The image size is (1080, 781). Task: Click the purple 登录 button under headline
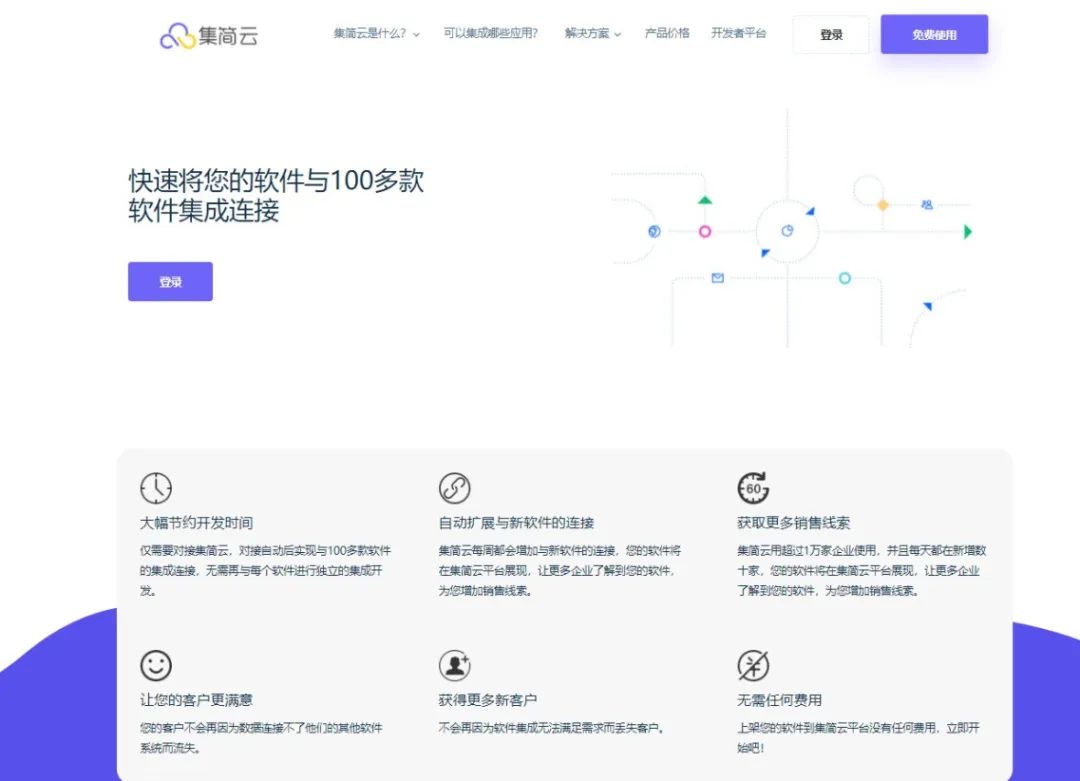(x=170, y=282)
